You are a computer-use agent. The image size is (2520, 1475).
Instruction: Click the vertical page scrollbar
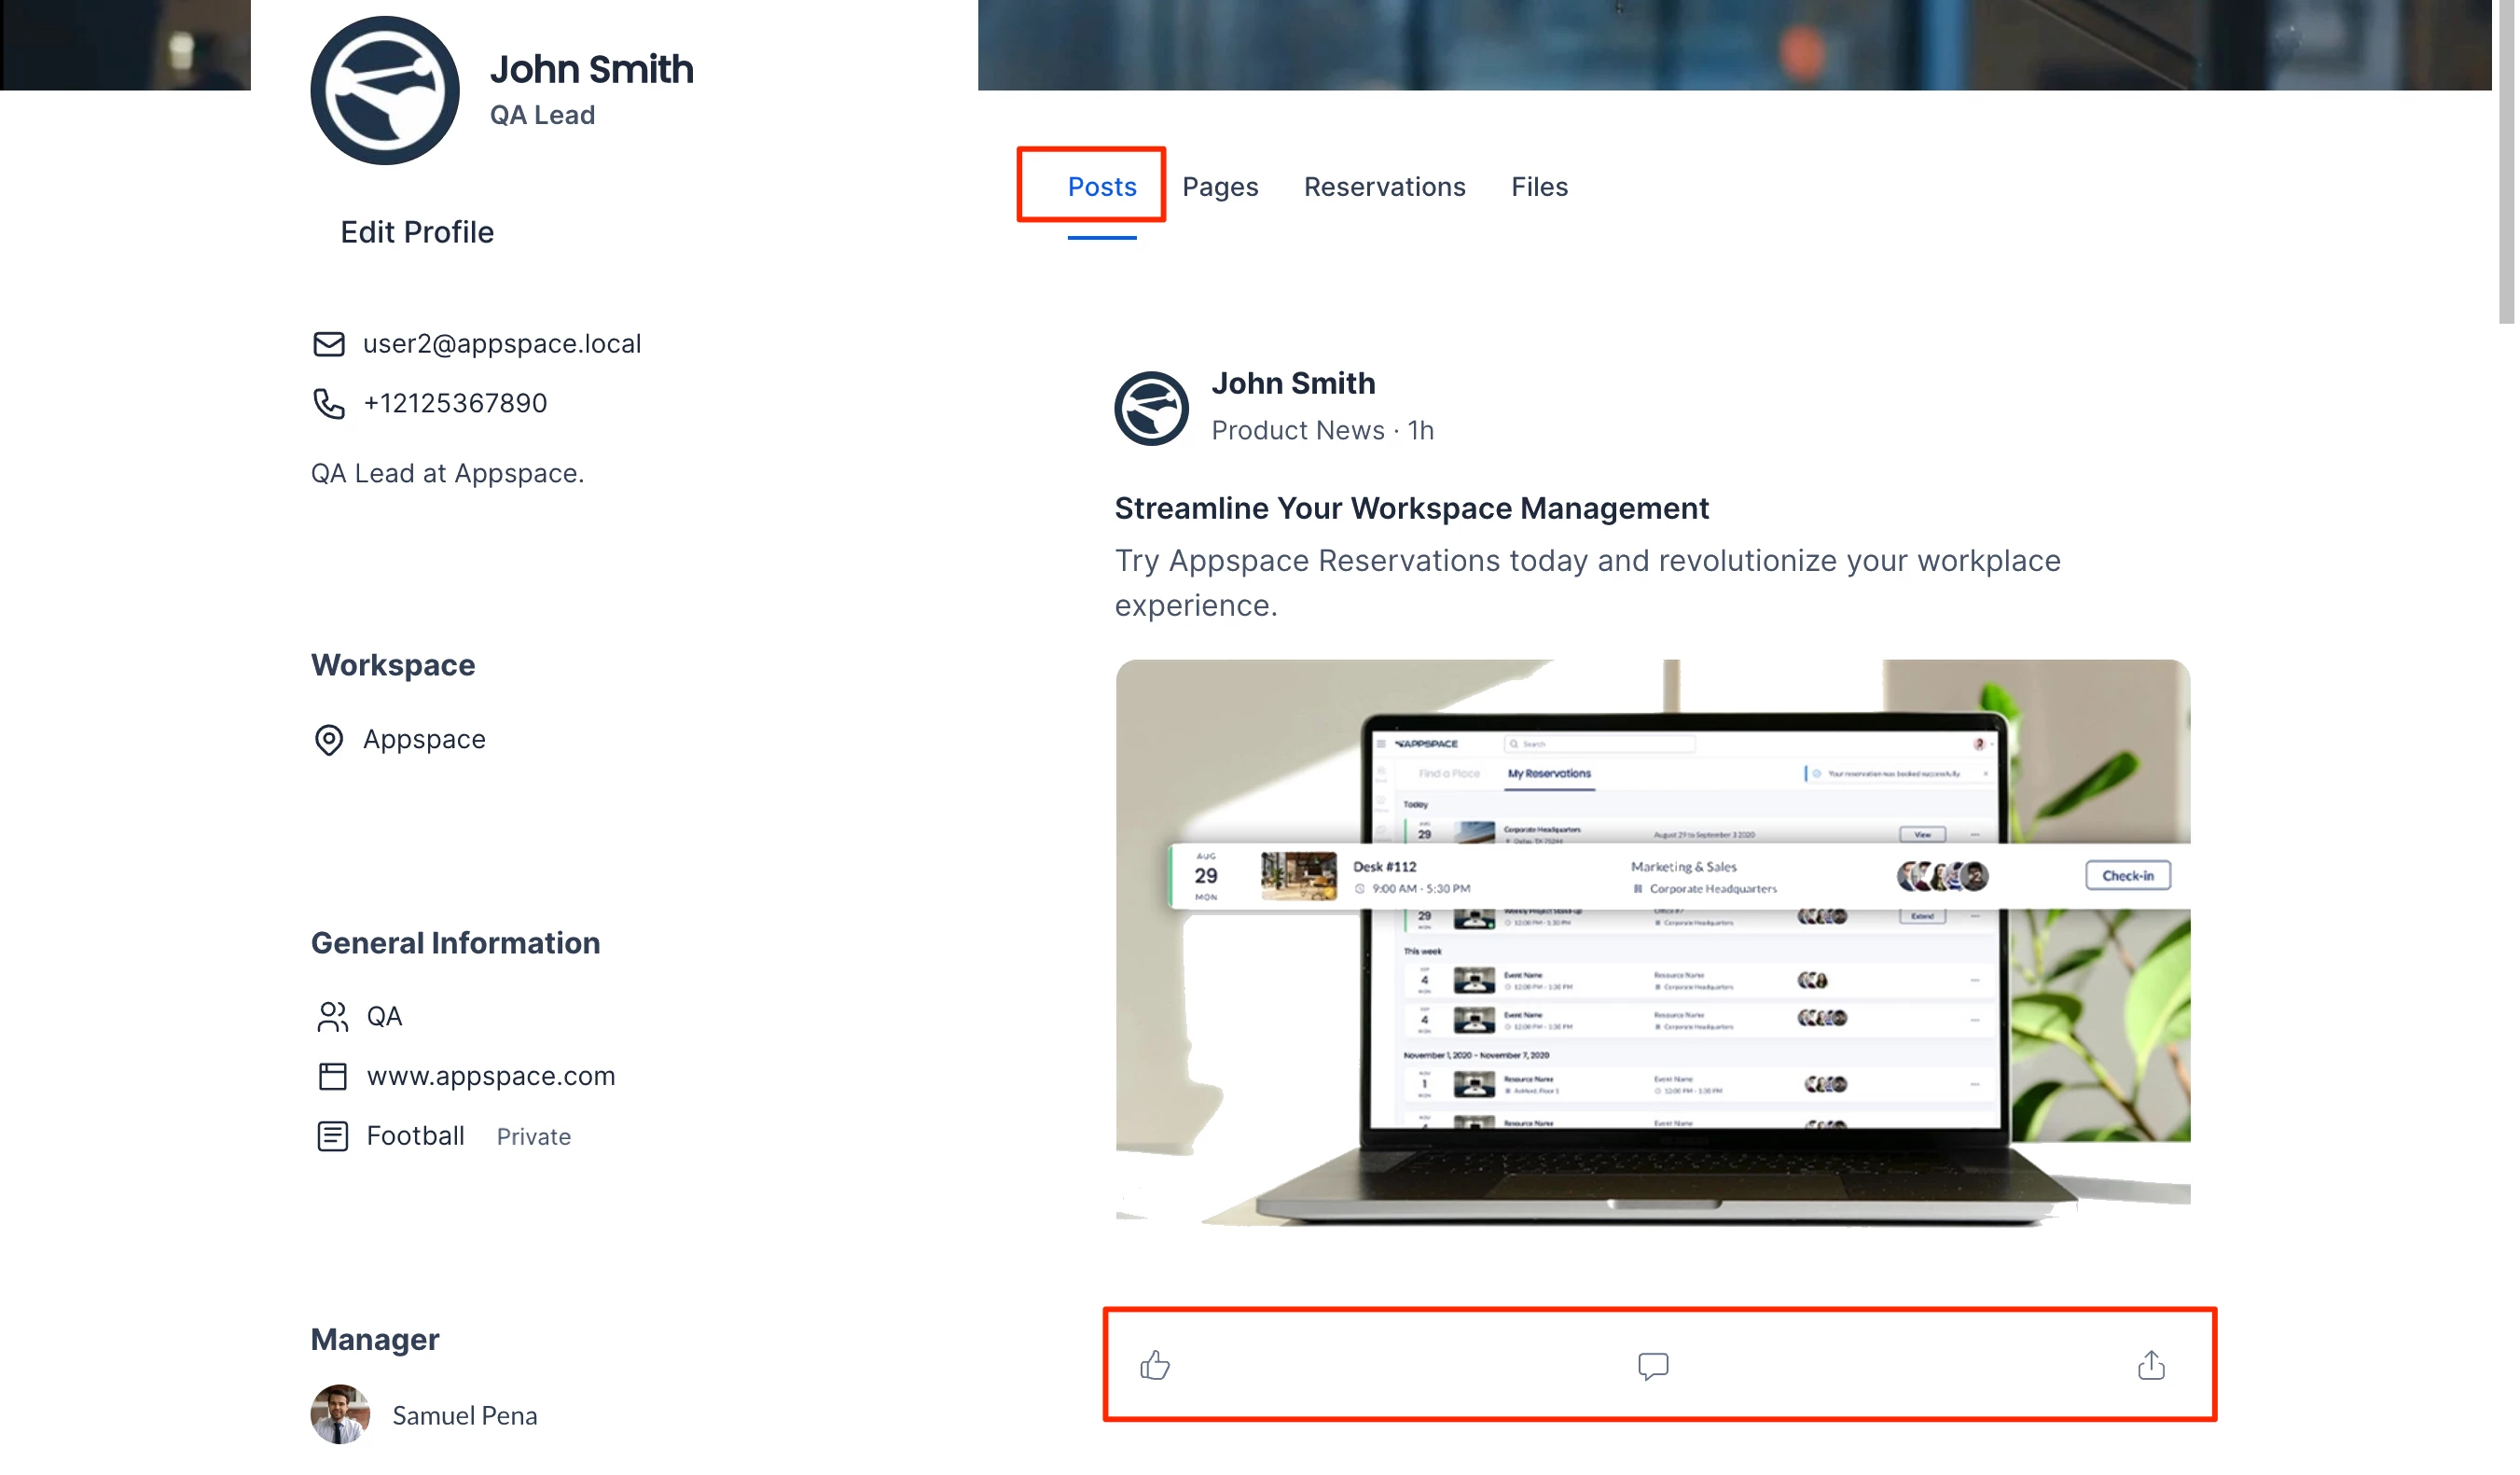pos(2505,162)
